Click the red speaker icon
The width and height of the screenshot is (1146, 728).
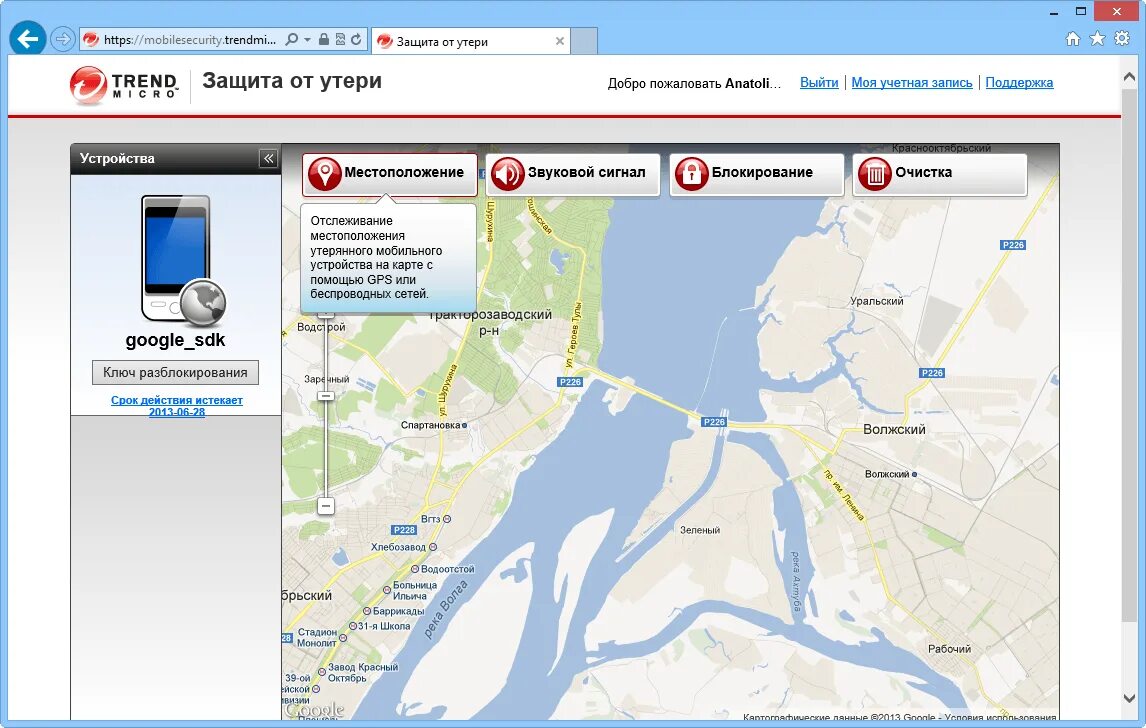[508, 174]
